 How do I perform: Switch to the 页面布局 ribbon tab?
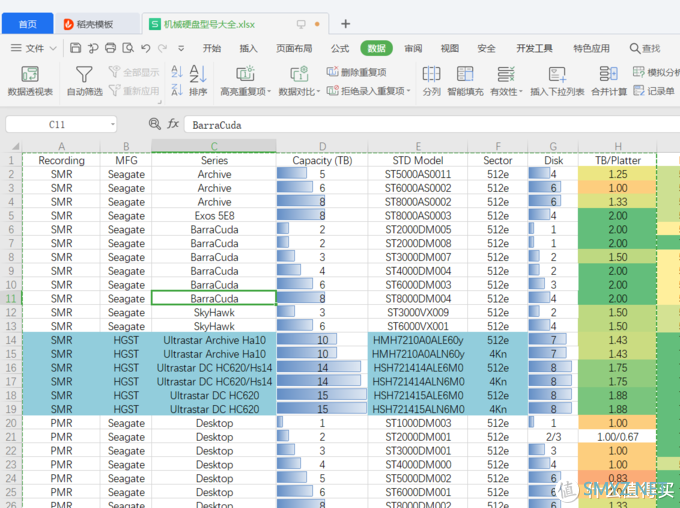click(x=294, y=48)
